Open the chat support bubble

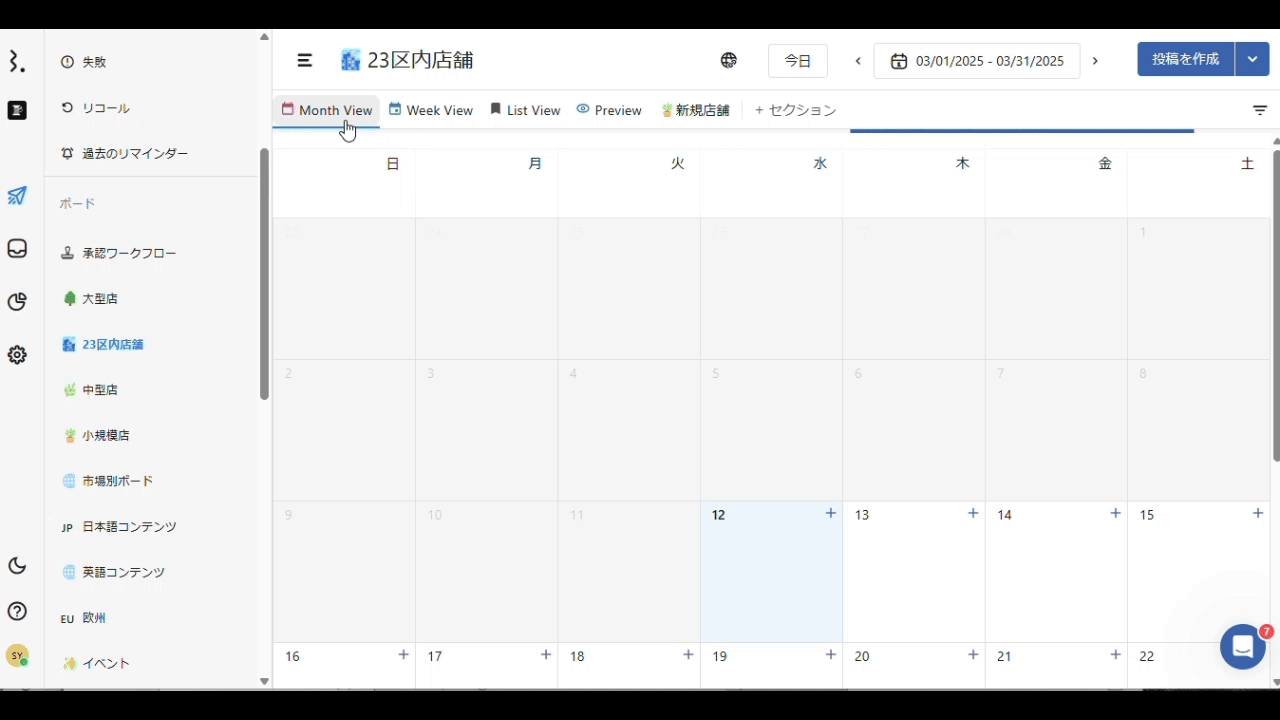(1243, 647)
